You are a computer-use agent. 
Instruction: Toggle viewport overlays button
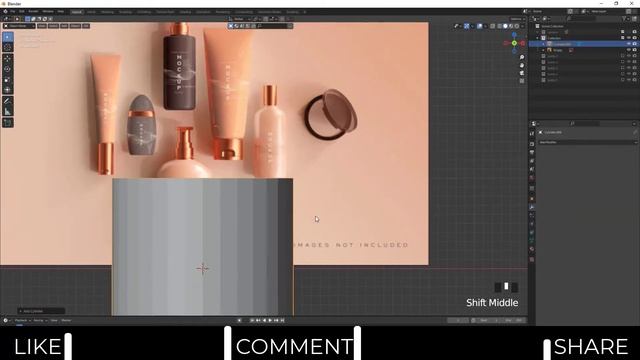click(x=480, y=26)
